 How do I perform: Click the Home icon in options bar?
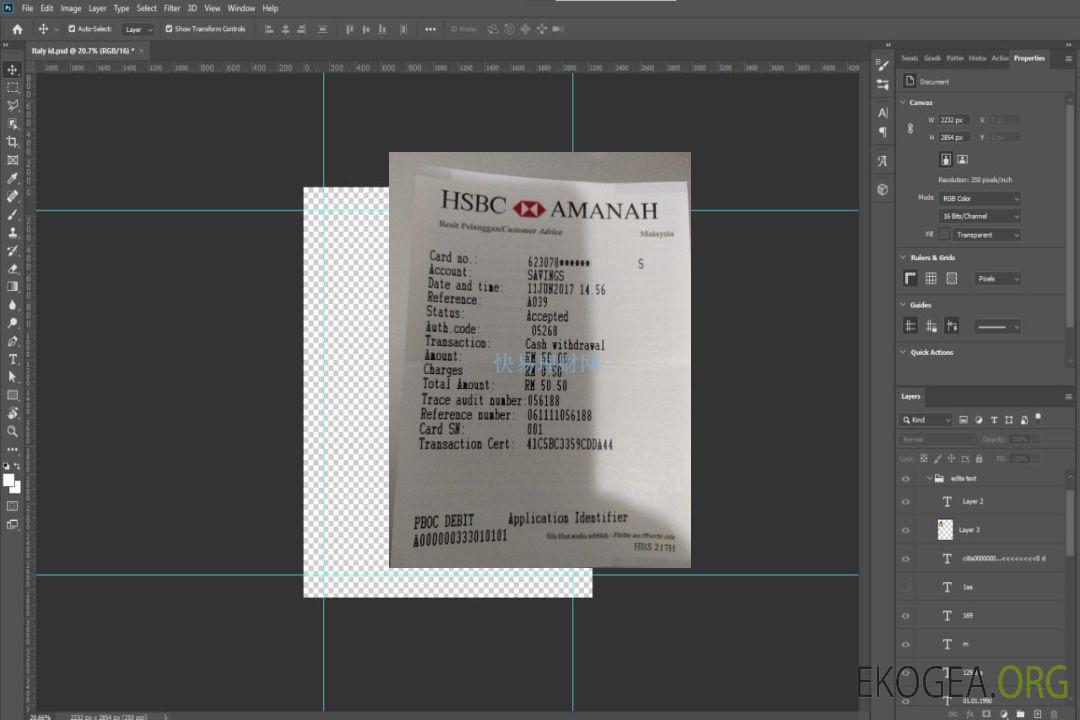click(17, 29)
